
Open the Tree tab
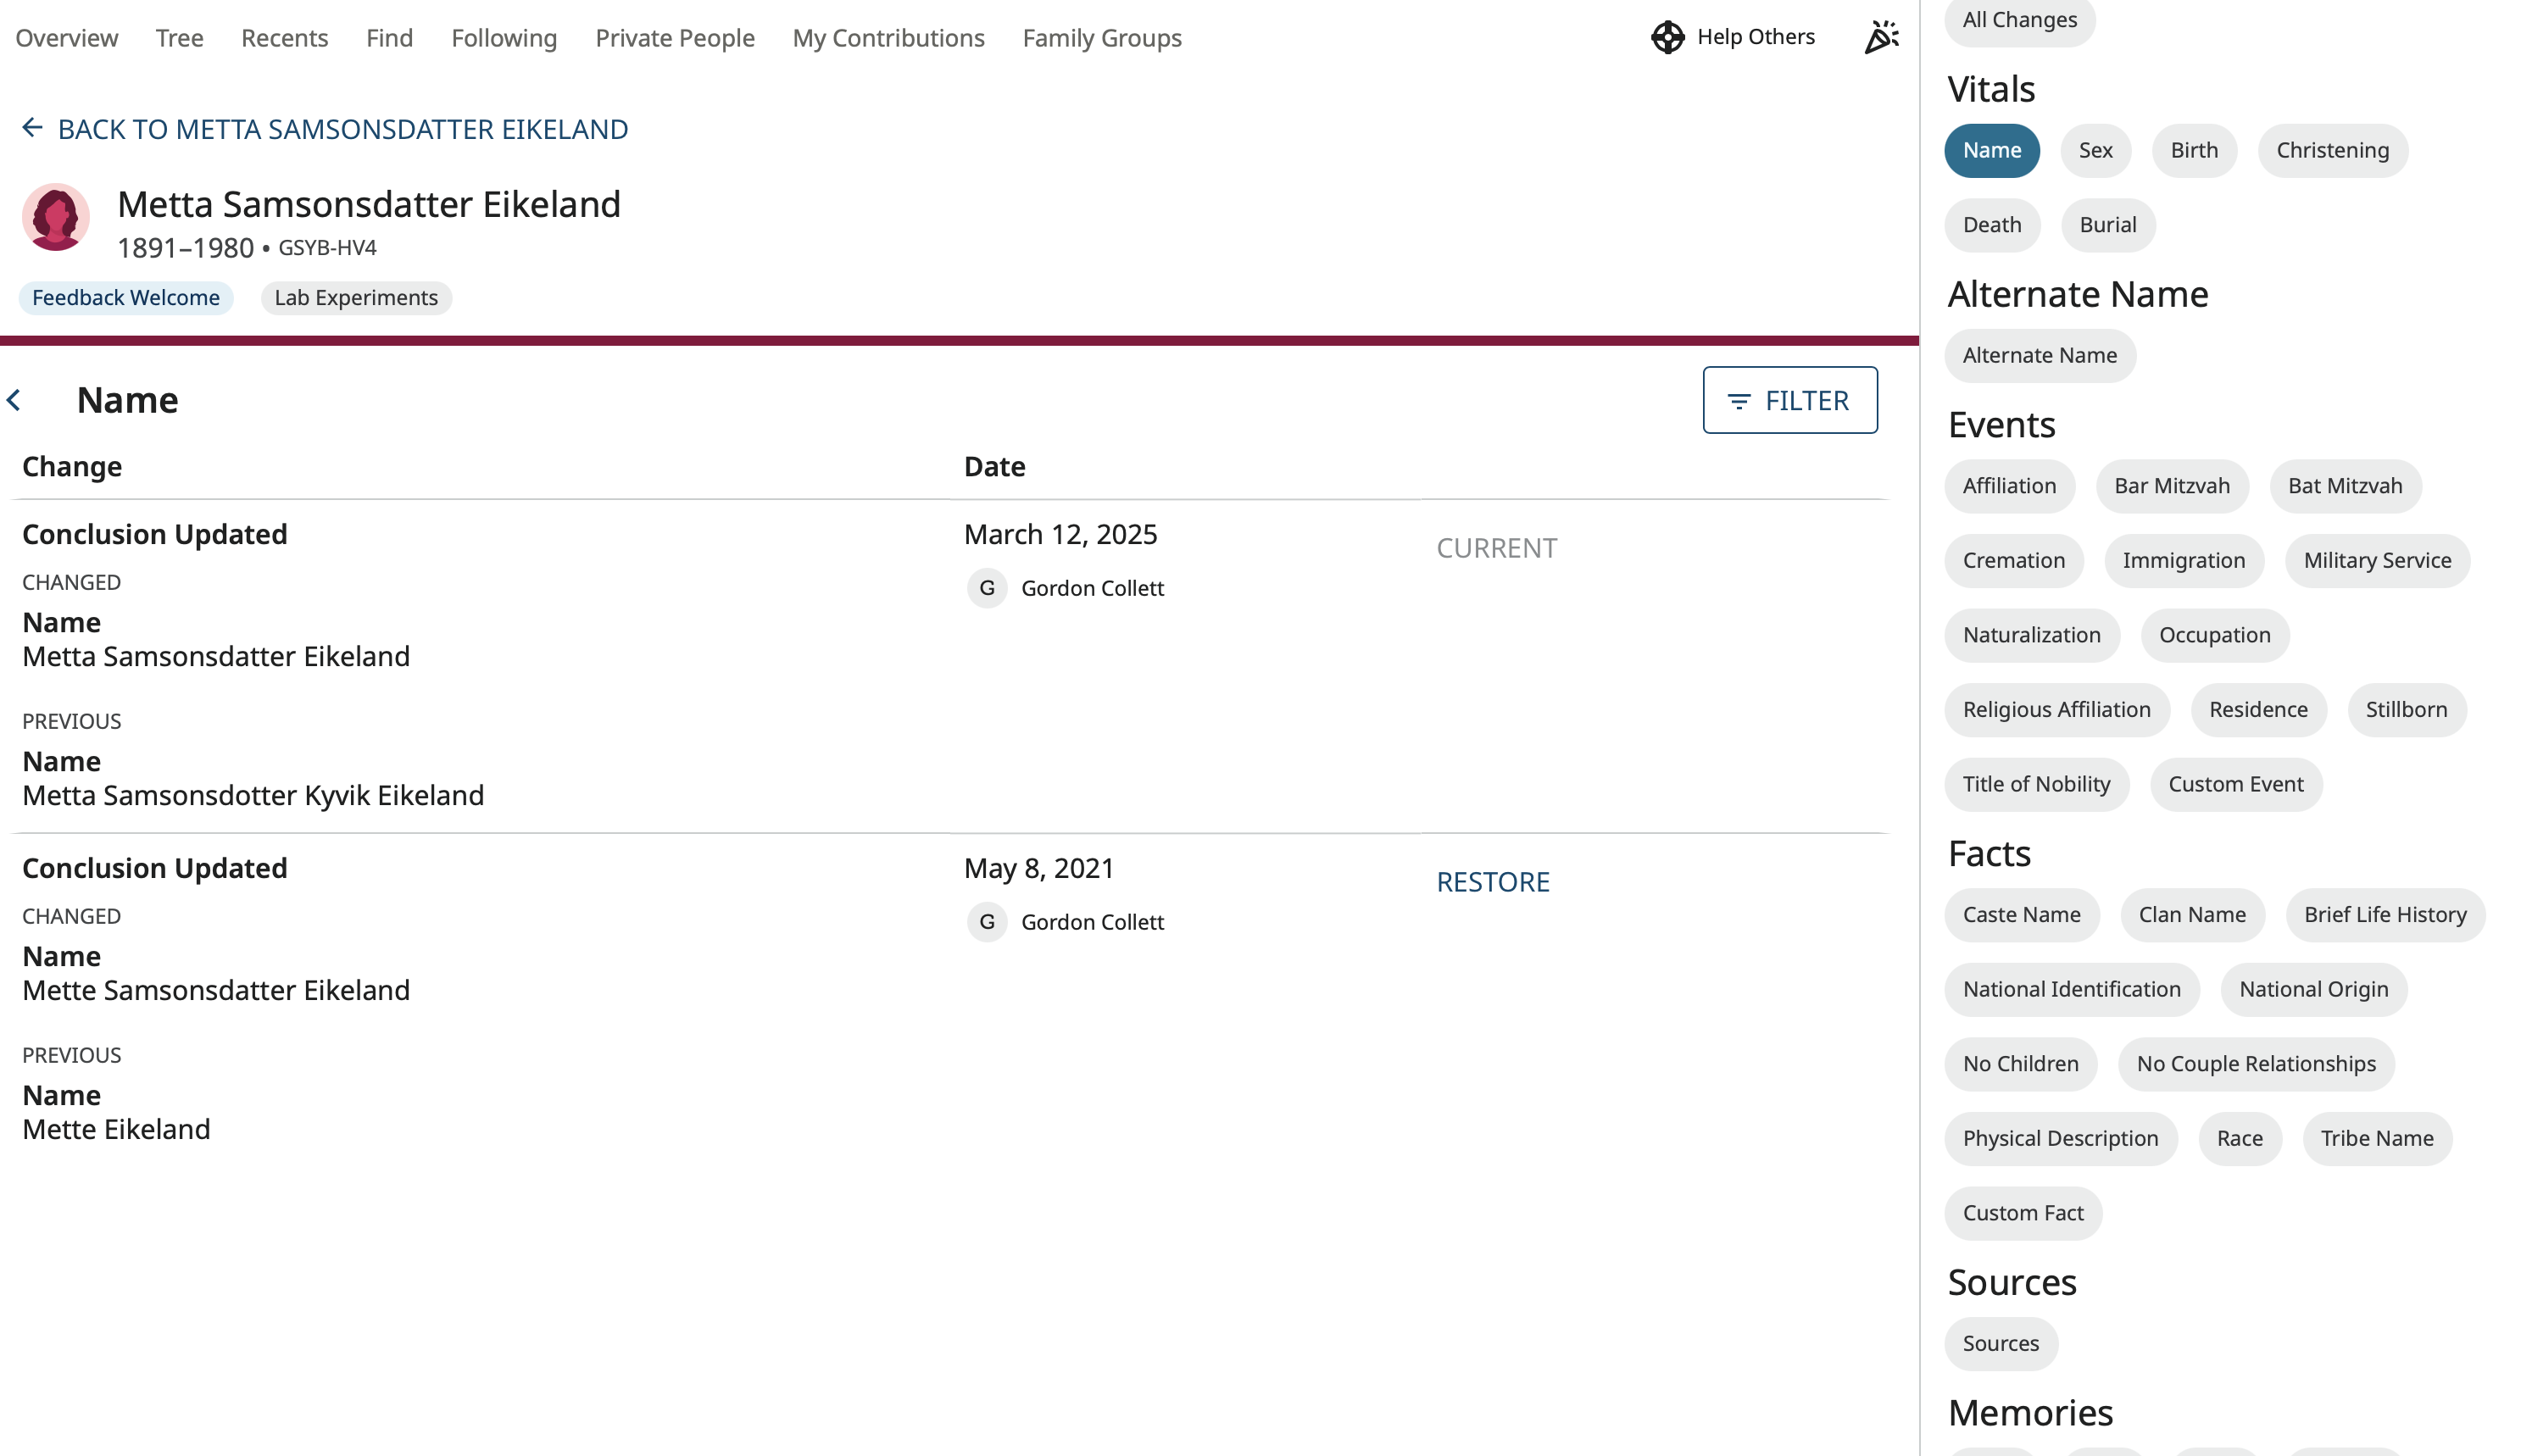[179, 38]
